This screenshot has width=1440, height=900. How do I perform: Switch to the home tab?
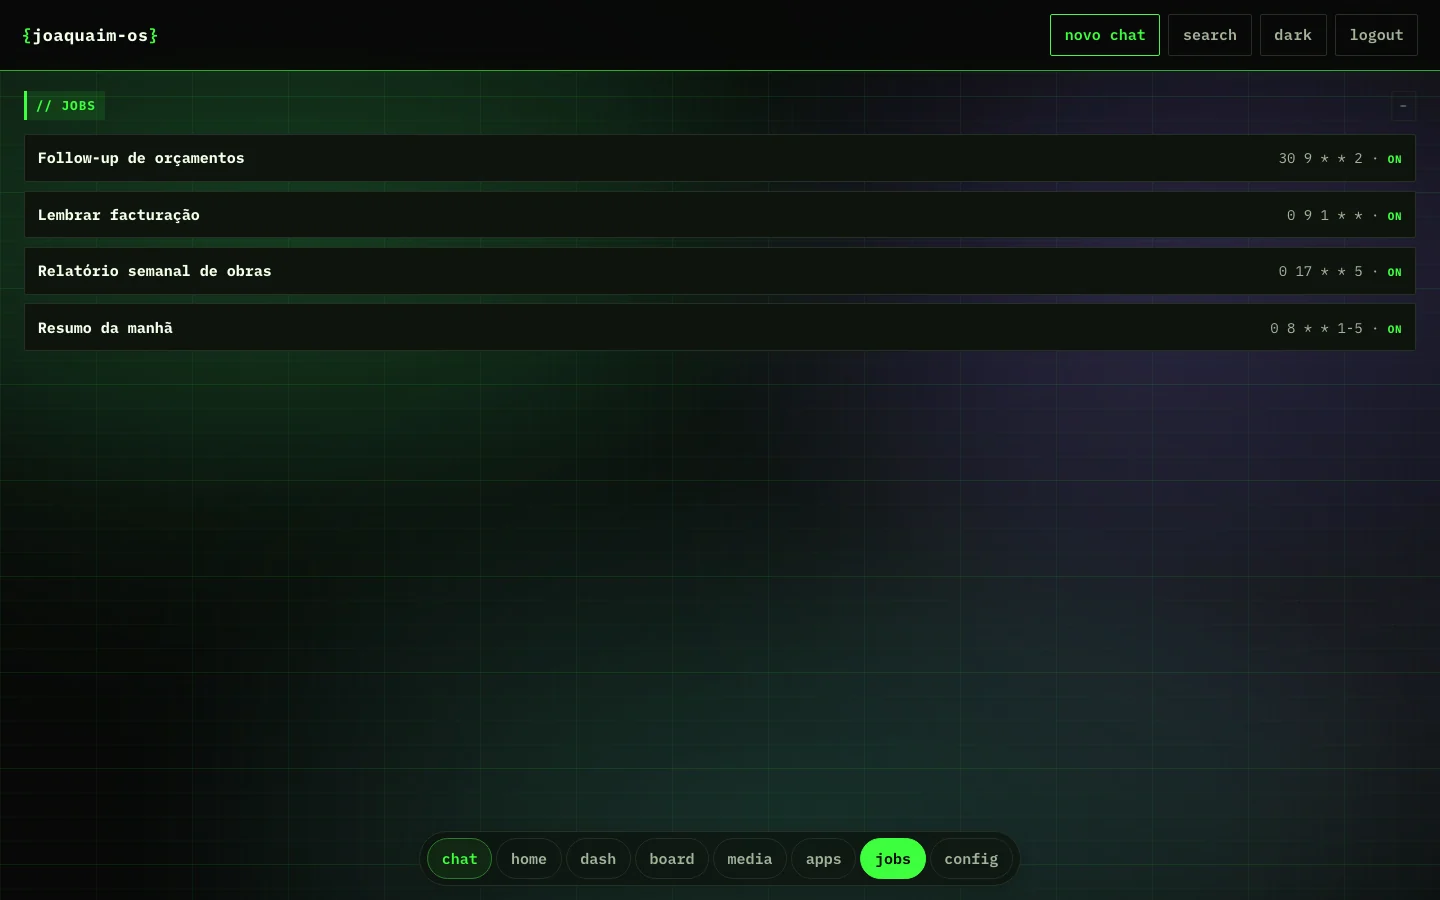[x=529, y=859]
